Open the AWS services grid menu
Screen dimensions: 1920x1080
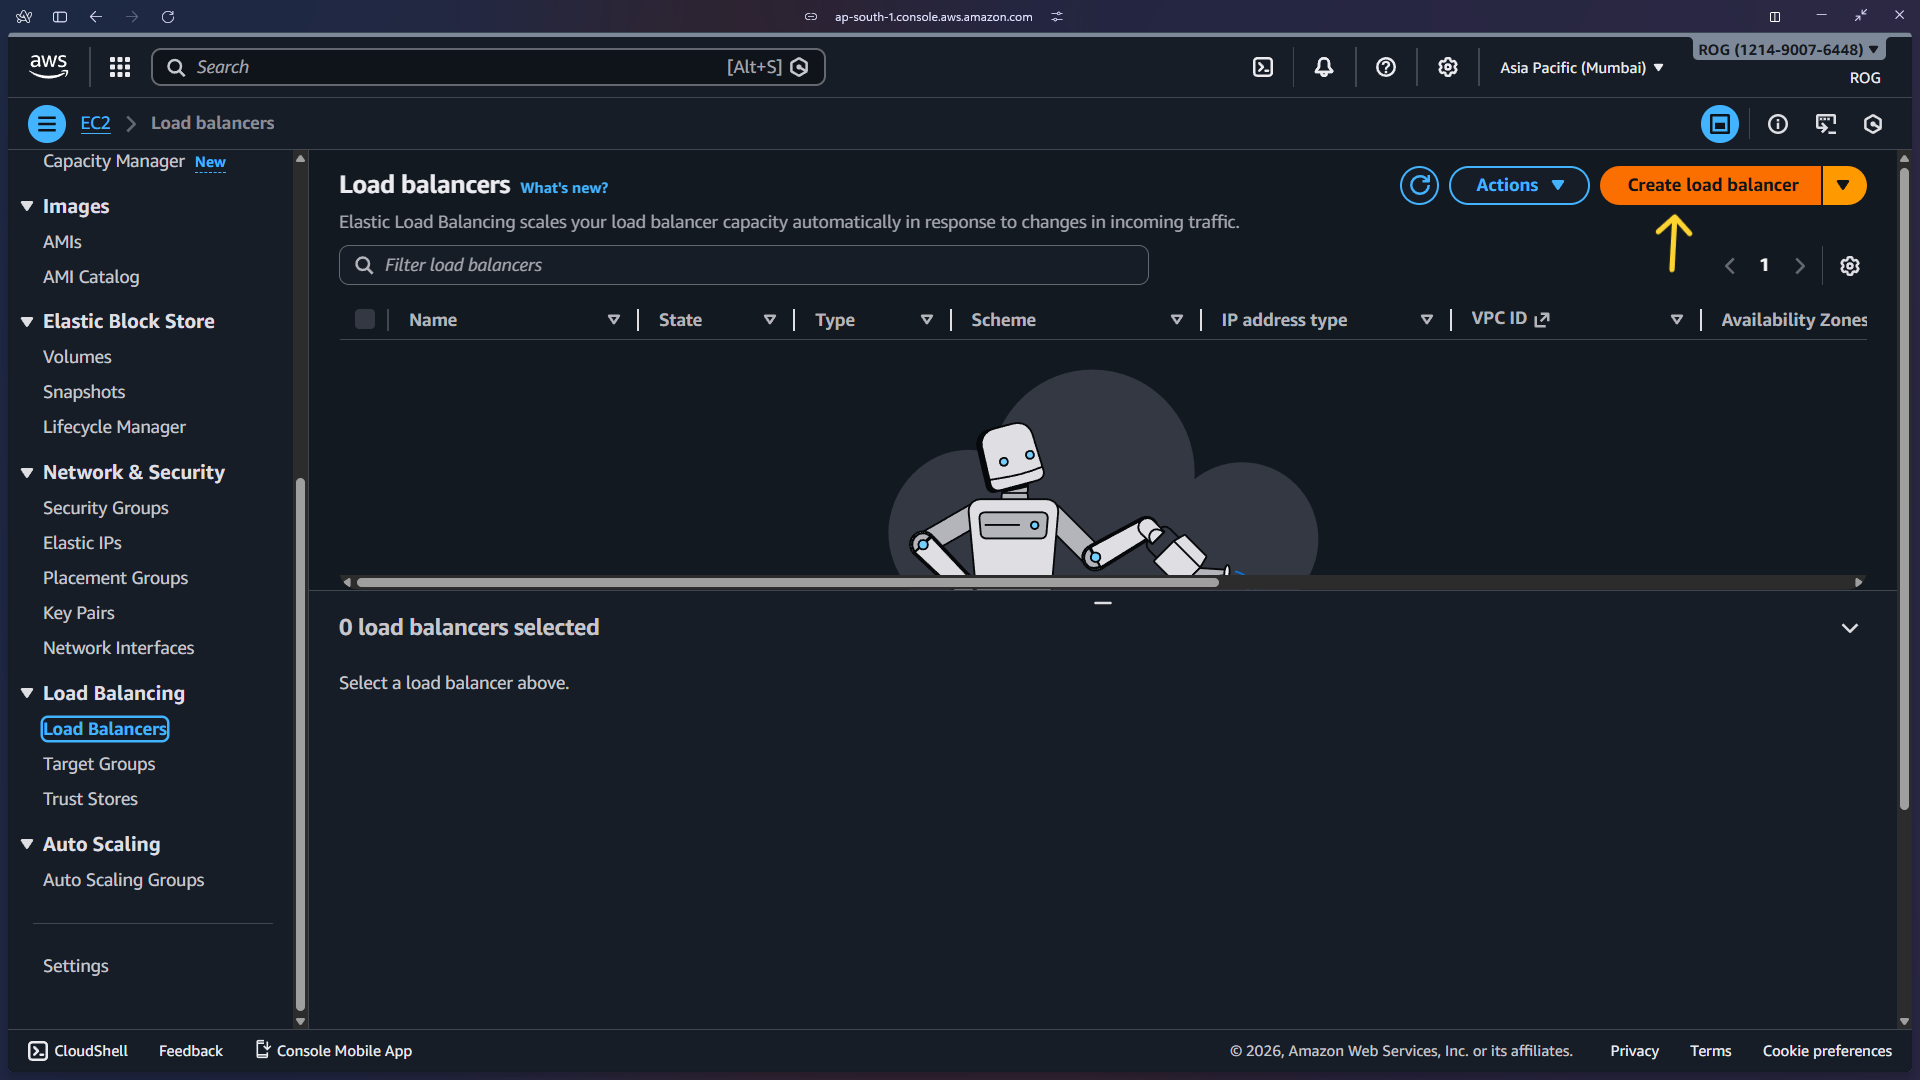[120, 66]
